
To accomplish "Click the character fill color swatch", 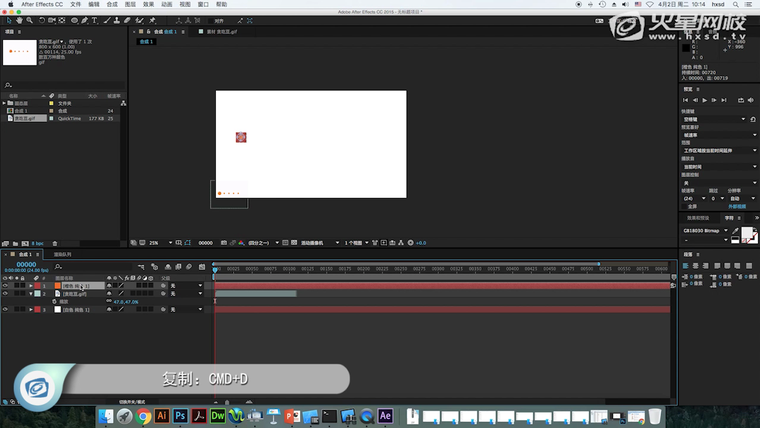I will tap(747, 233).
